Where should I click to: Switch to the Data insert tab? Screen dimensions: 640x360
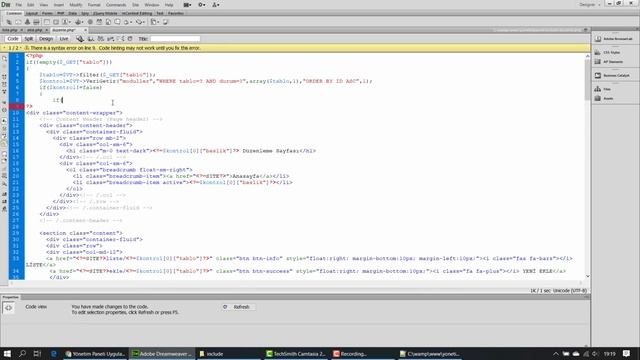73,13
